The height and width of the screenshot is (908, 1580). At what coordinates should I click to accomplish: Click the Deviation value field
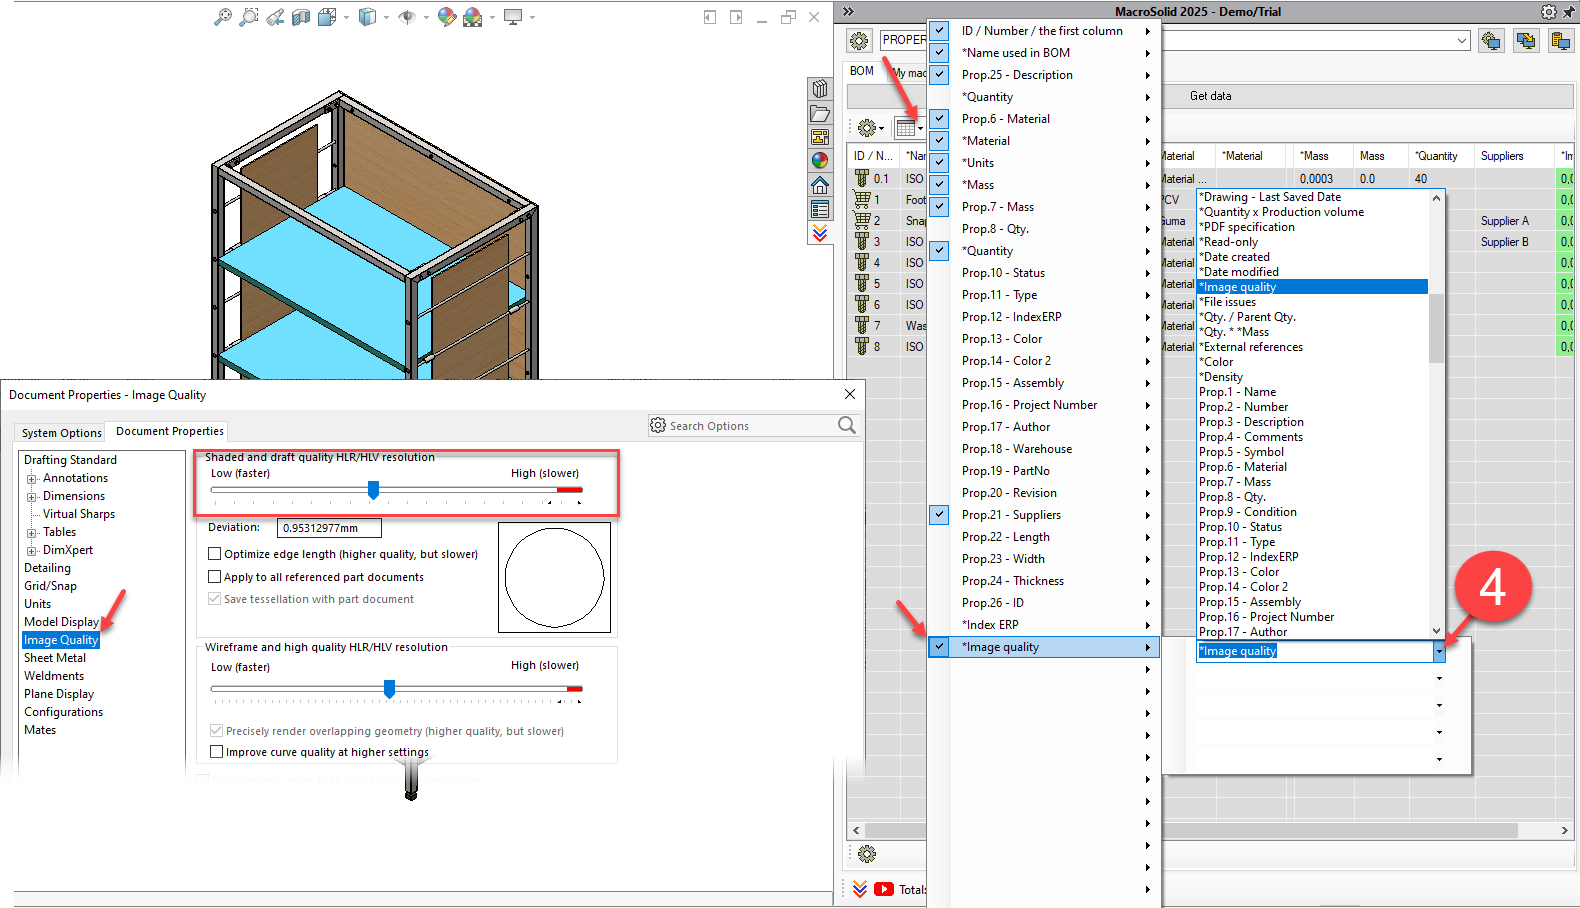pos(329,528)
